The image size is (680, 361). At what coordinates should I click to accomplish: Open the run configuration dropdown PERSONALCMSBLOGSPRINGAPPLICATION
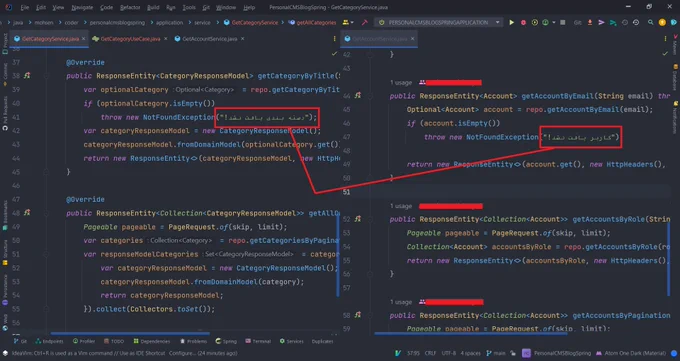(438, 22)
